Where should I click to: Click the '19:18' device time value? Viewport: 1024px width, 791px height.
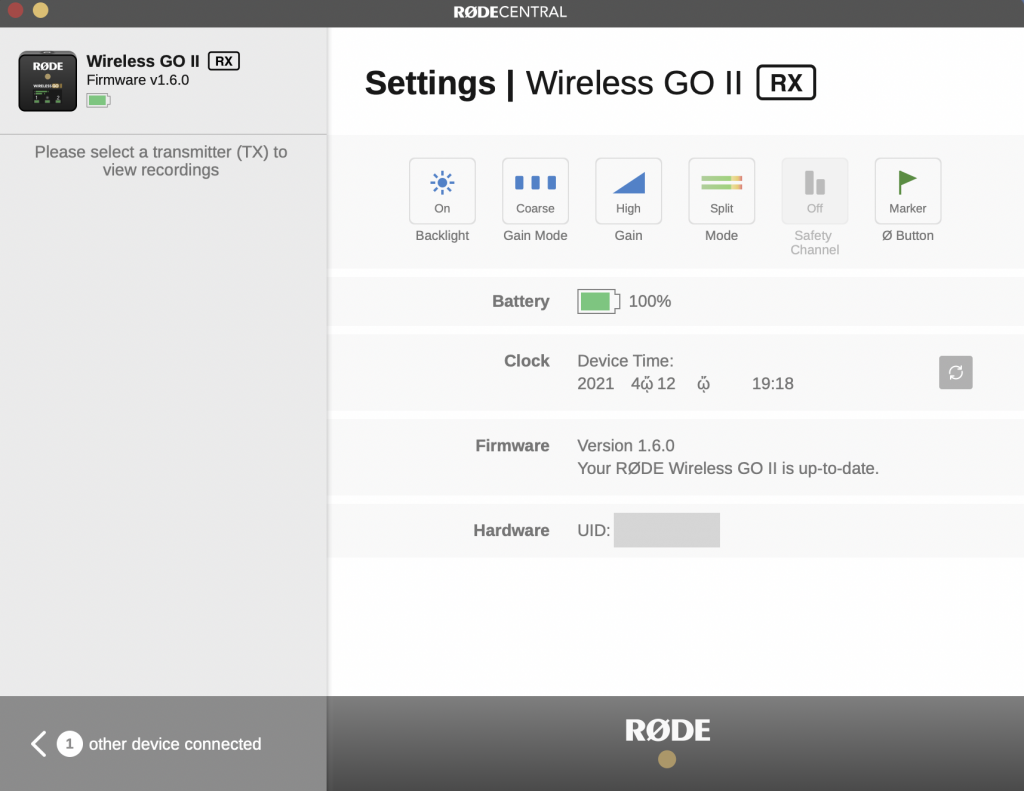pos(773,383)
